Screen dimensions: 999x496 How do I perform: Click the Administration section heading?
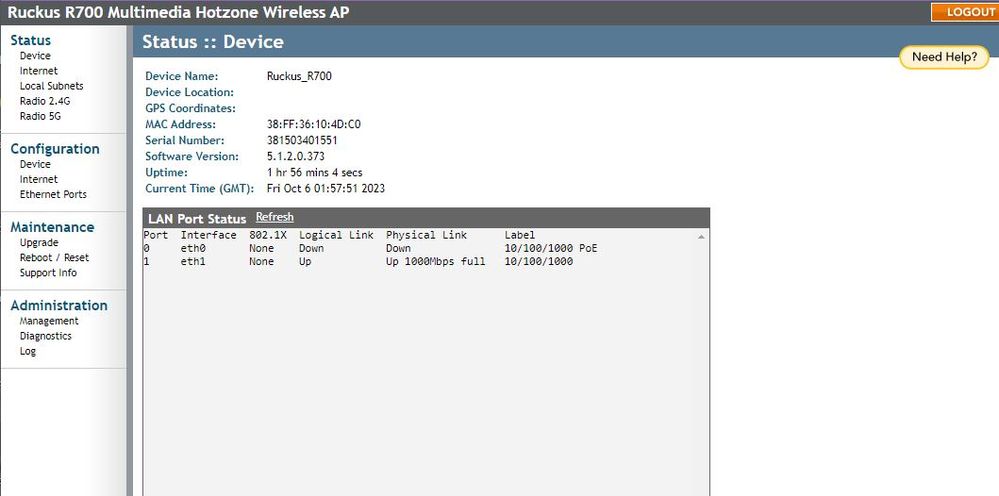(x=59, y=305)
